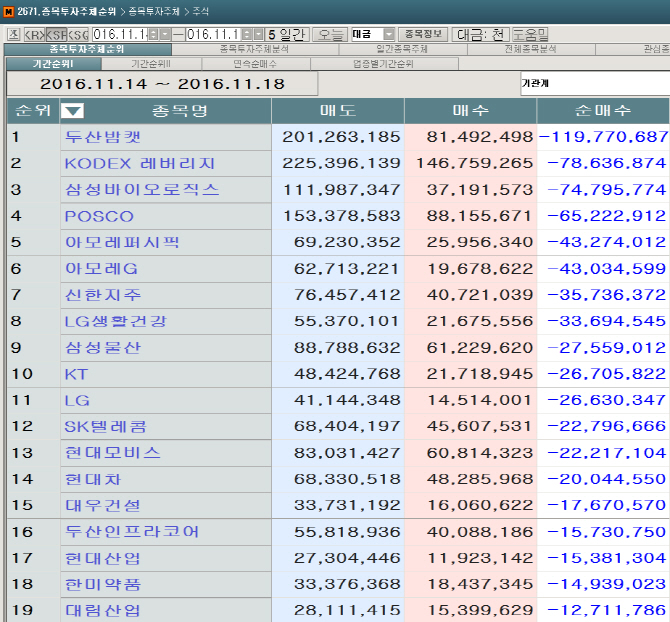This screenshot has height=622, width=670.
Task: Click the 순위 column header
Action: pyautogui.click(x=33, y=111)
